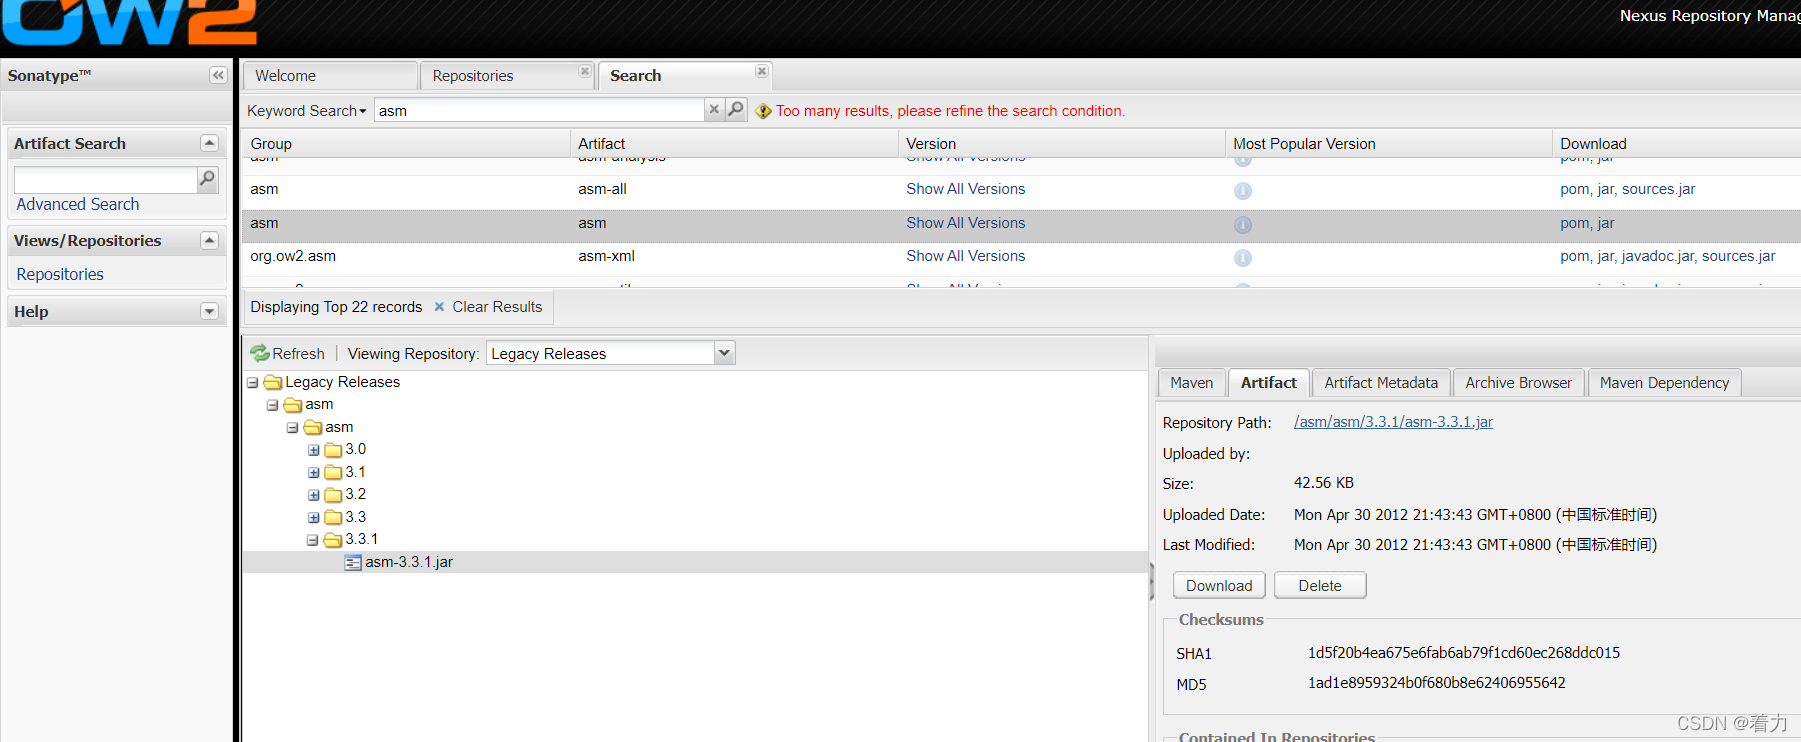Open the Artifact Metadata tab

coord(1381,383)
